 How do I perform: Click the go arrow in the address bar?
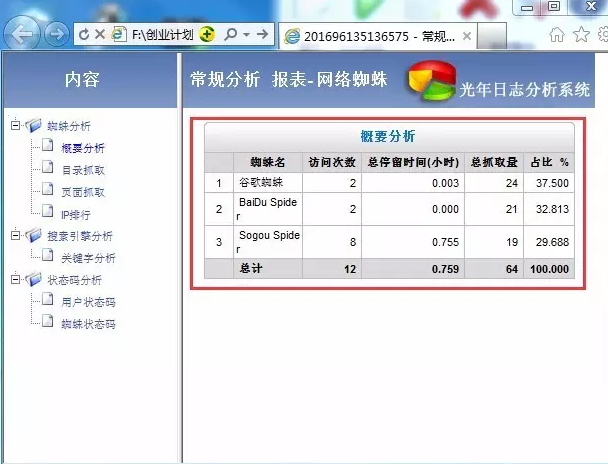[x=263, y=34]
